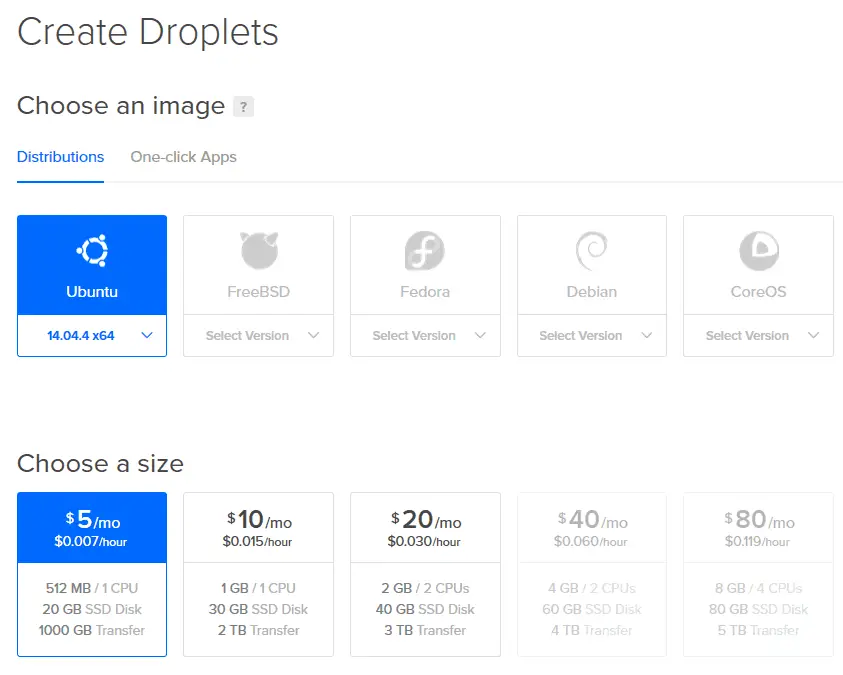Viewport: 843px width, 675px height.
Task: Click the FreeBSD distribution label
Action: tap(259, 292)
